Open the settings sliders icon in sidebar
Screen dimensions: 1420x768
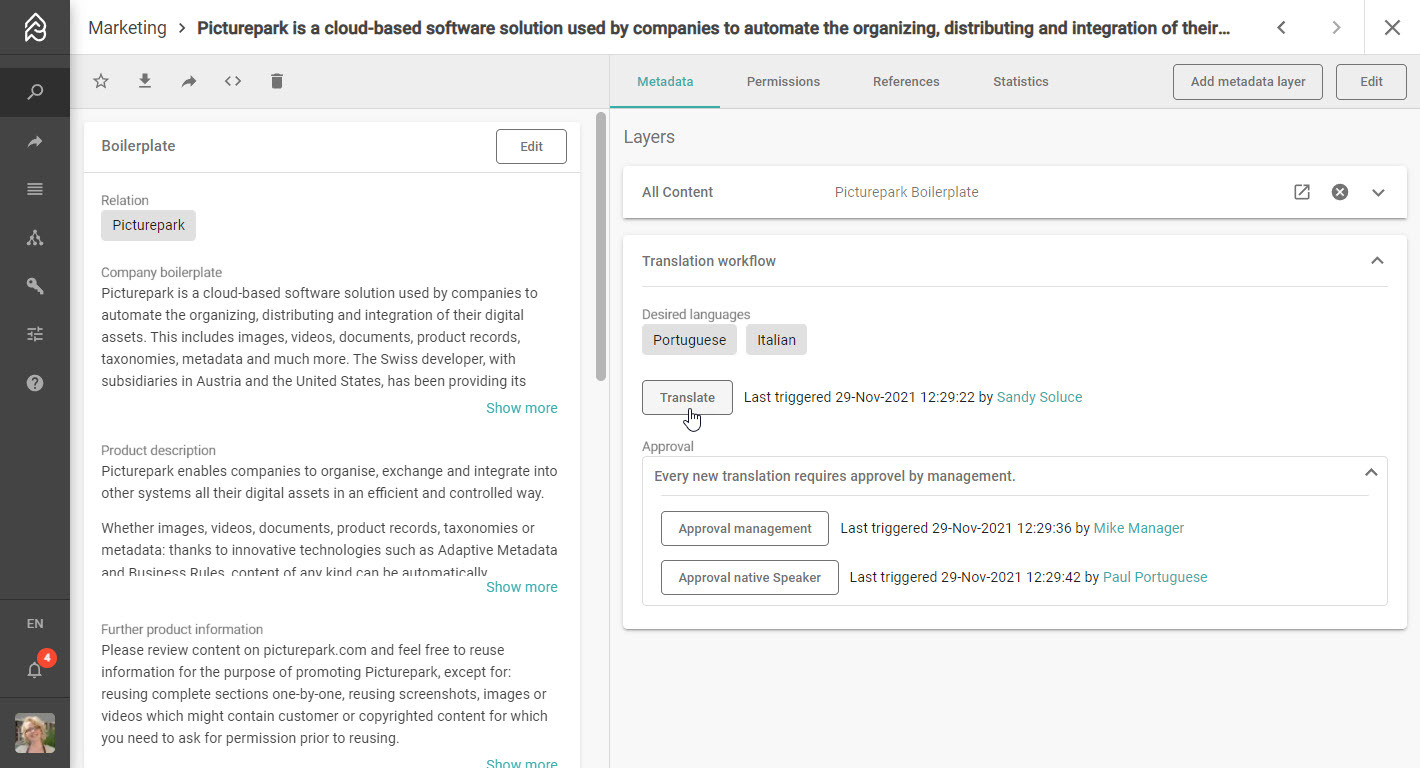coord(35,334)
